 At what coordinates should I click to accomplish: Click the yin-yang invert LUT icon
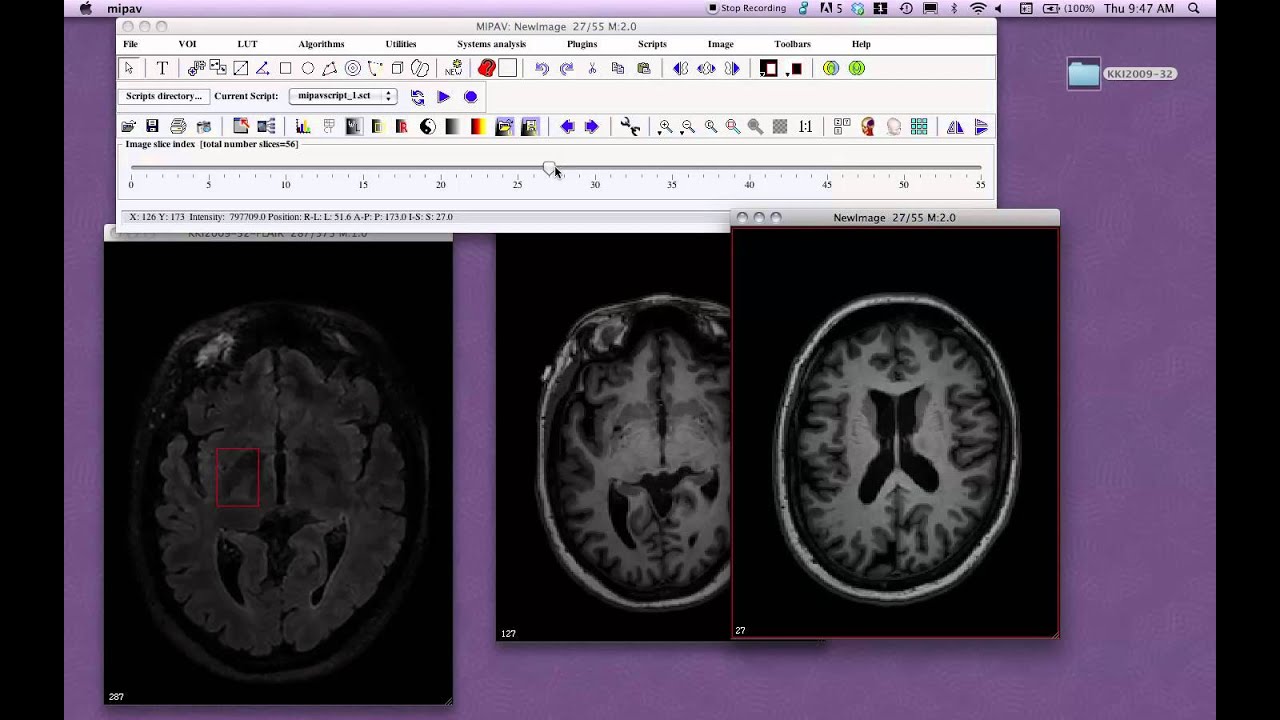(427, 126)
